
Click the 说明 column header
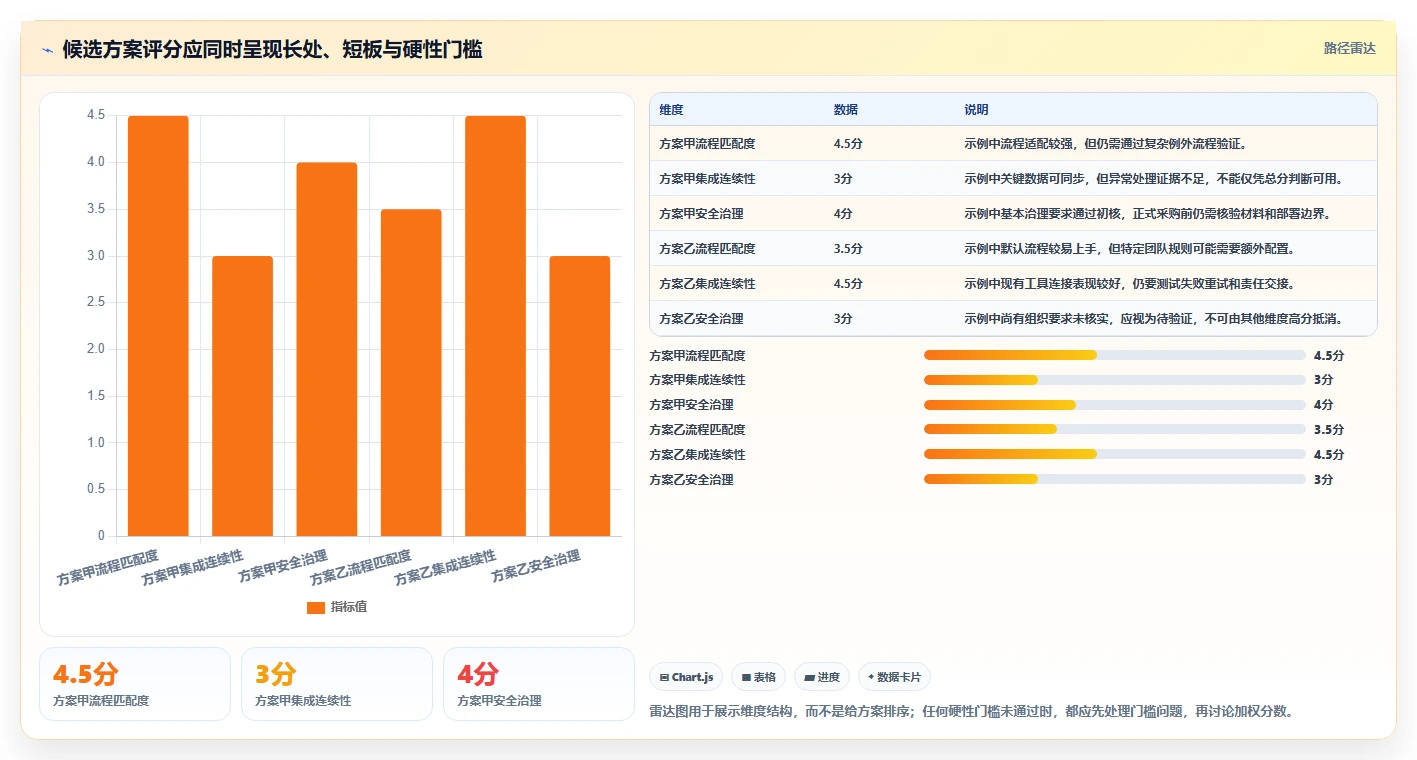coord(976,109)
